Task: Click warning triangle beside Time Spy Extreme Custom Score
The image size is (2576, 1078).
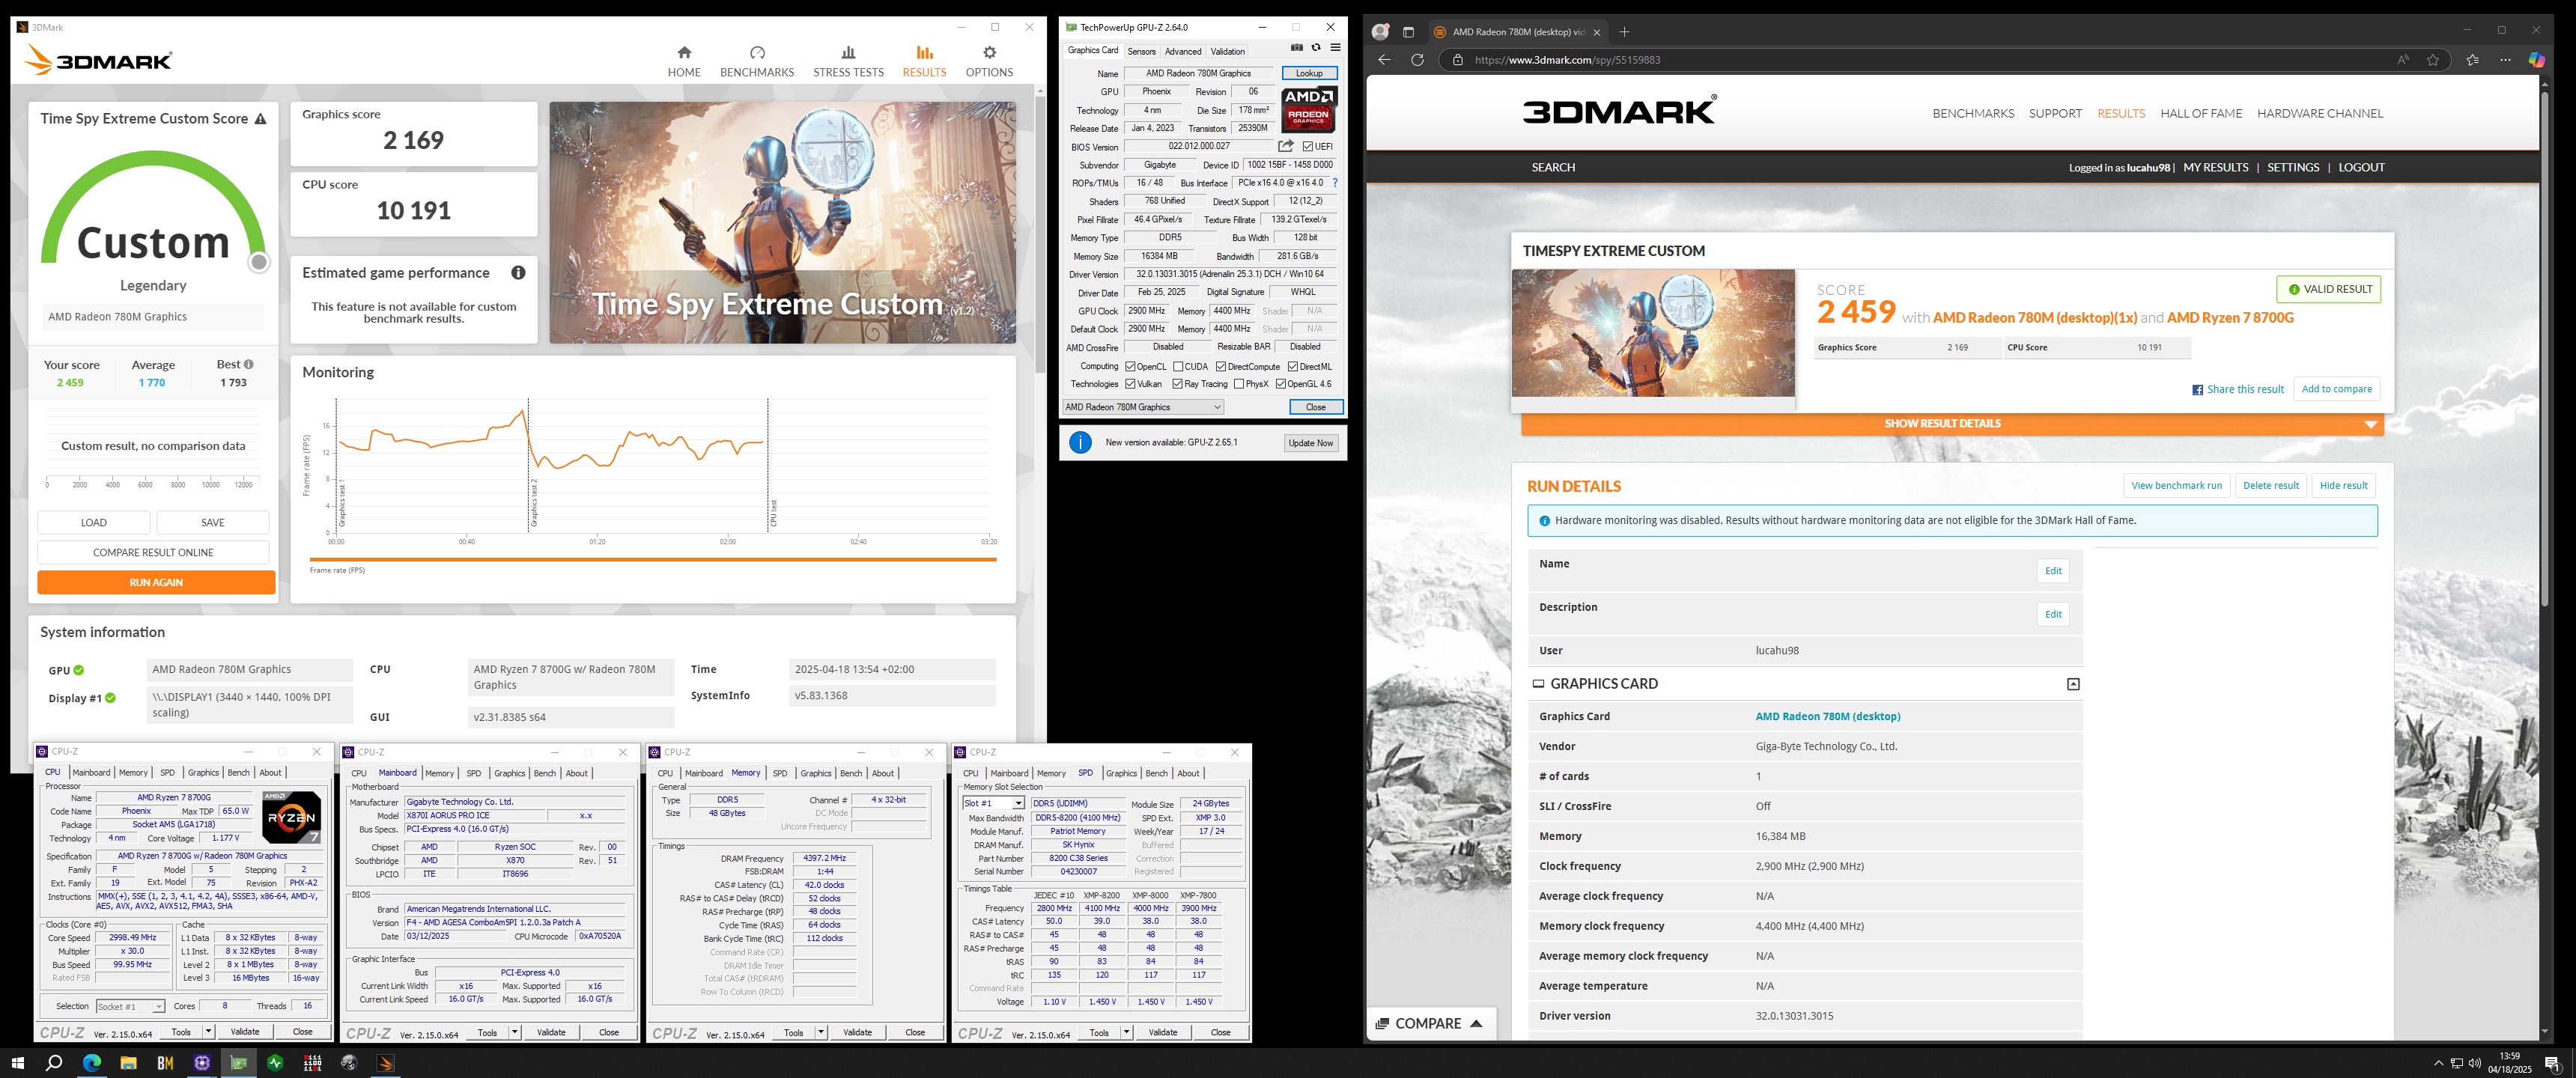Action: [x=261, y=119]
